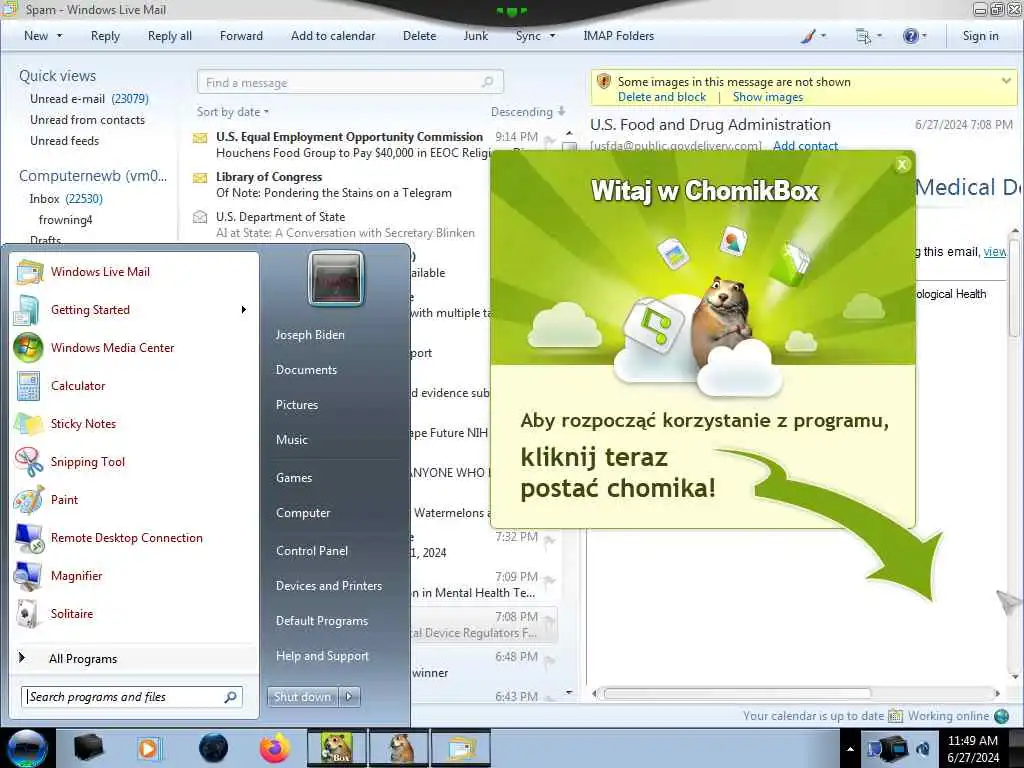The height and width of the screenshot is (768, 1024).
Task: Open Control Panel from Start menu
Action: click(312, 551)
